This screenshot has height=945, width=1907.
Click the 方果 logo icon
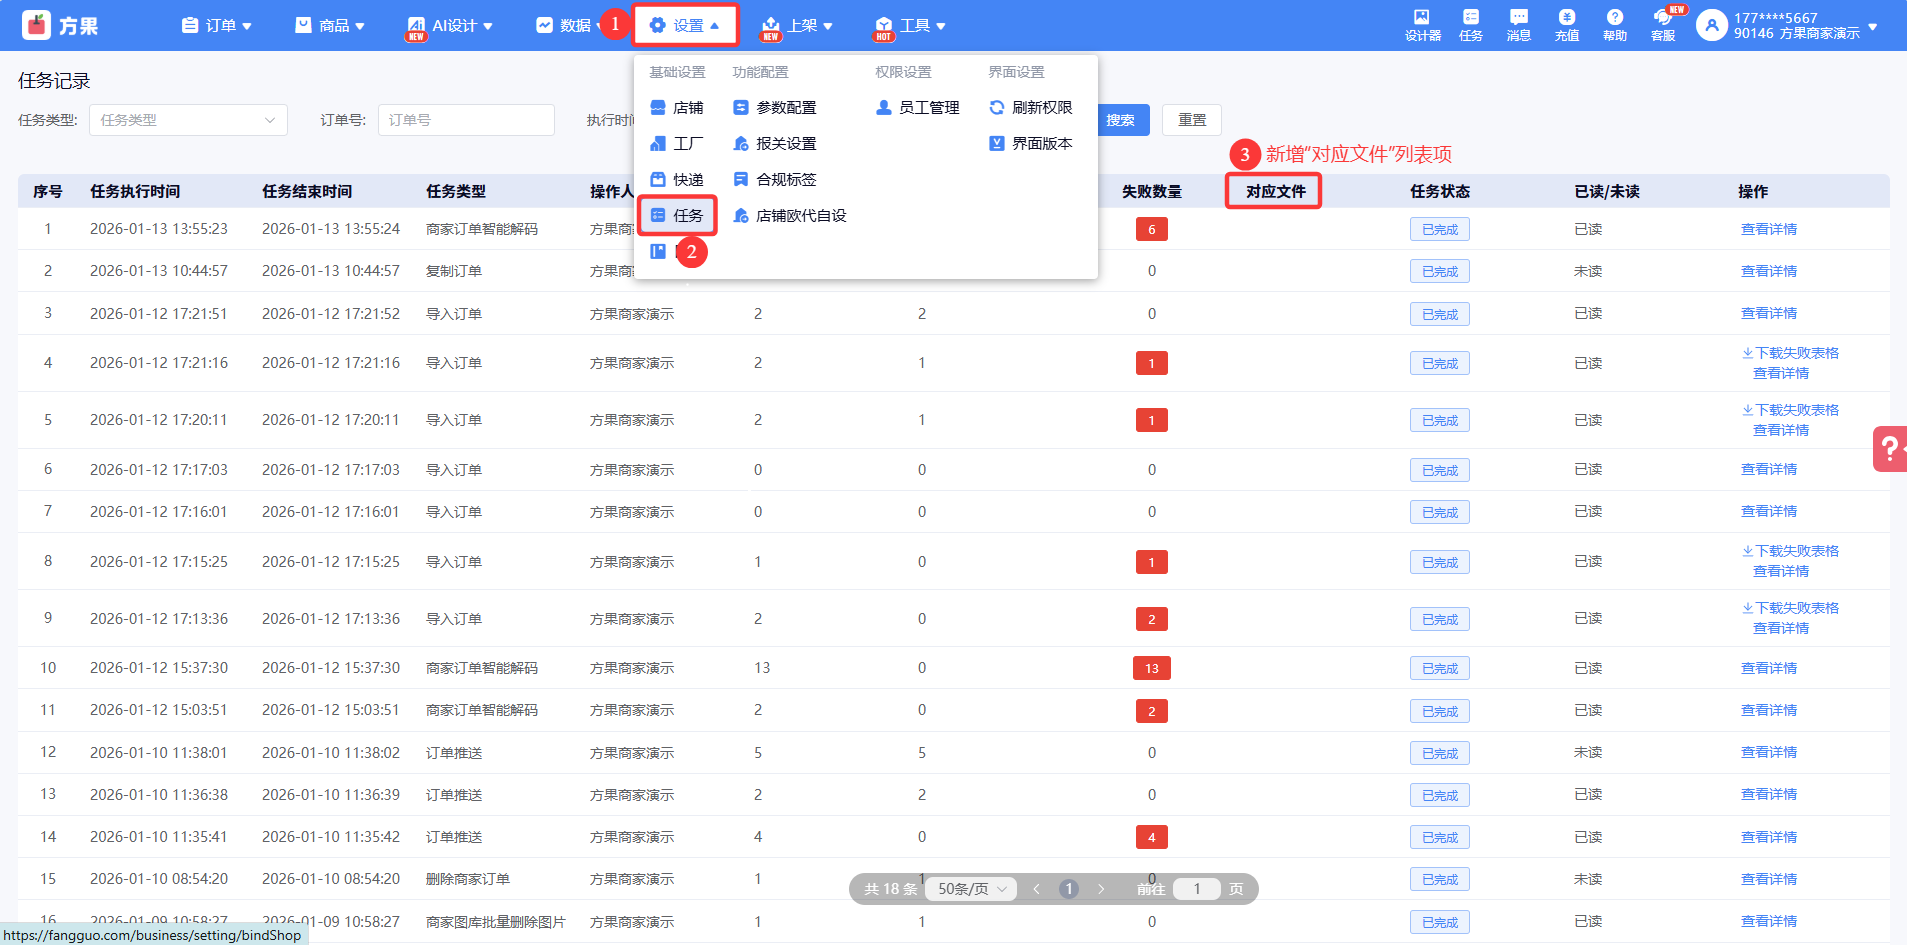[x=37, y=25]
